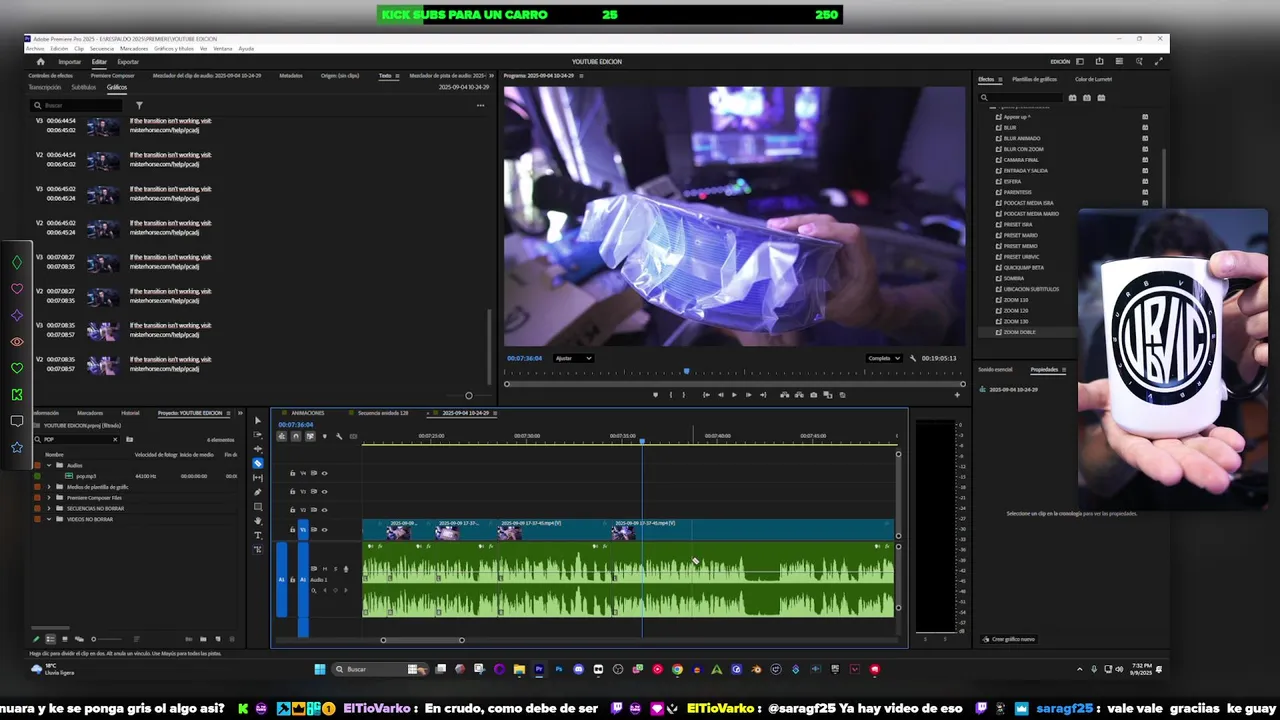Open Marcadores menu

(x=134, y=48)
